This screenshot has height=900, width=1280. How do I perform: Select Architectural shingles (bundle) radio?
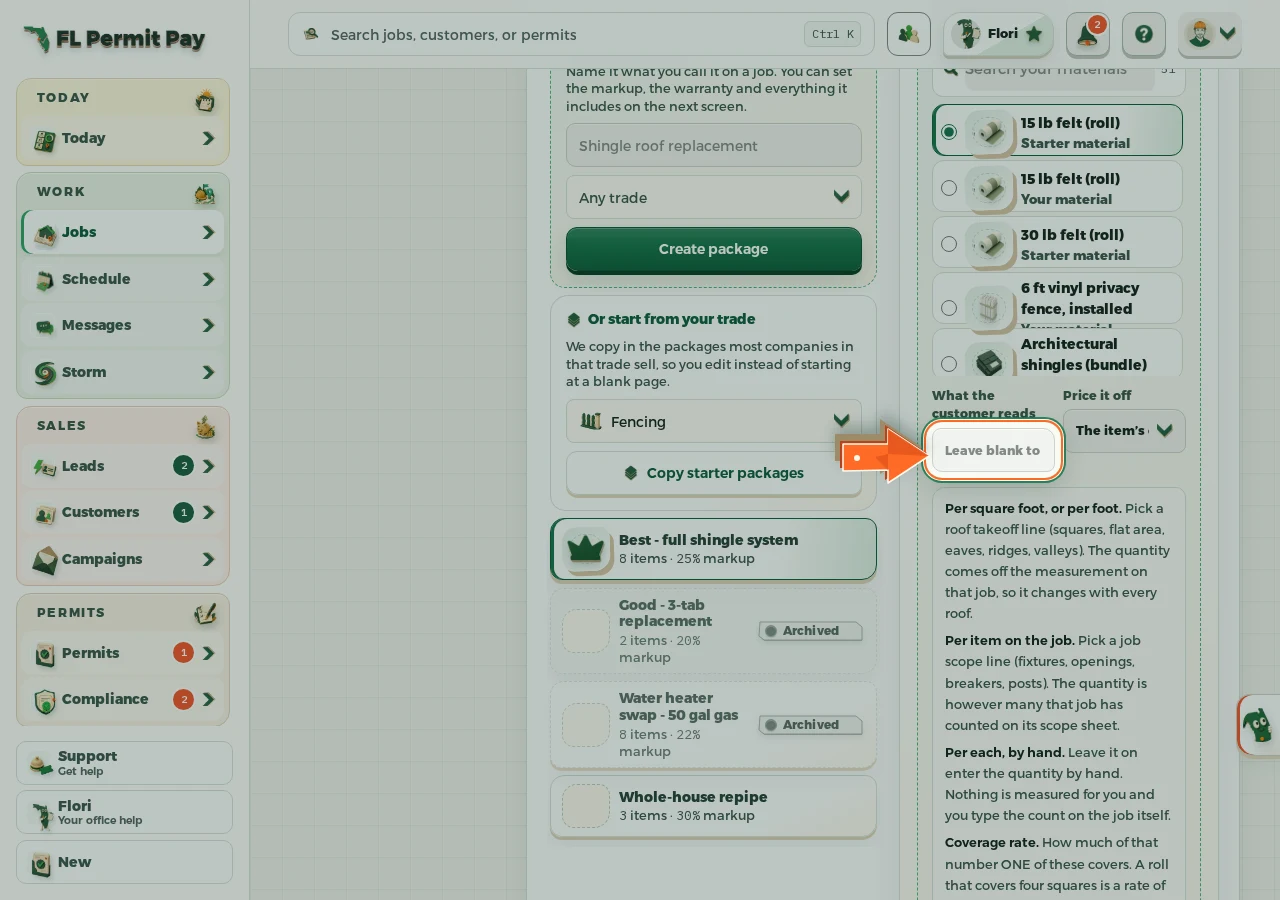[x=949, y=364]
